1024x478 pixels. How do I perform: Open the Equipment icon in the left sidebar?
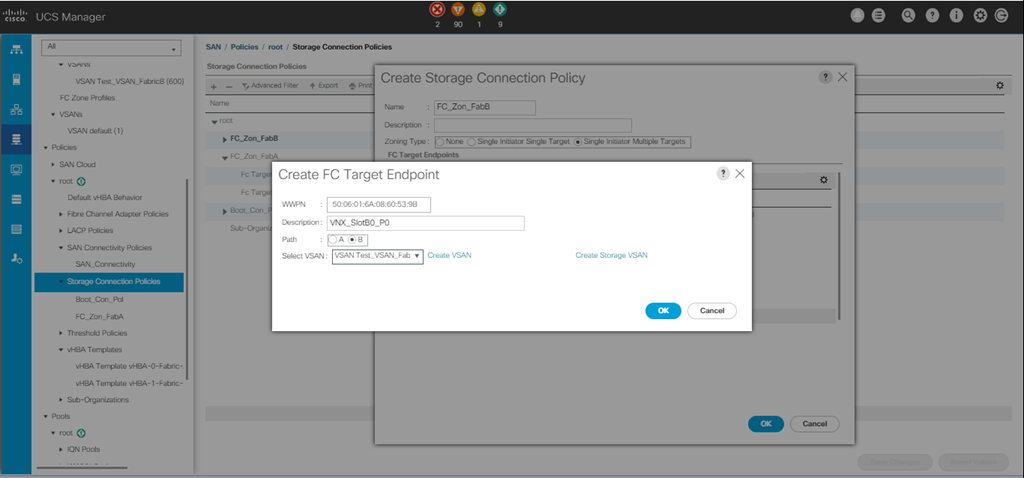pos(16,49)
